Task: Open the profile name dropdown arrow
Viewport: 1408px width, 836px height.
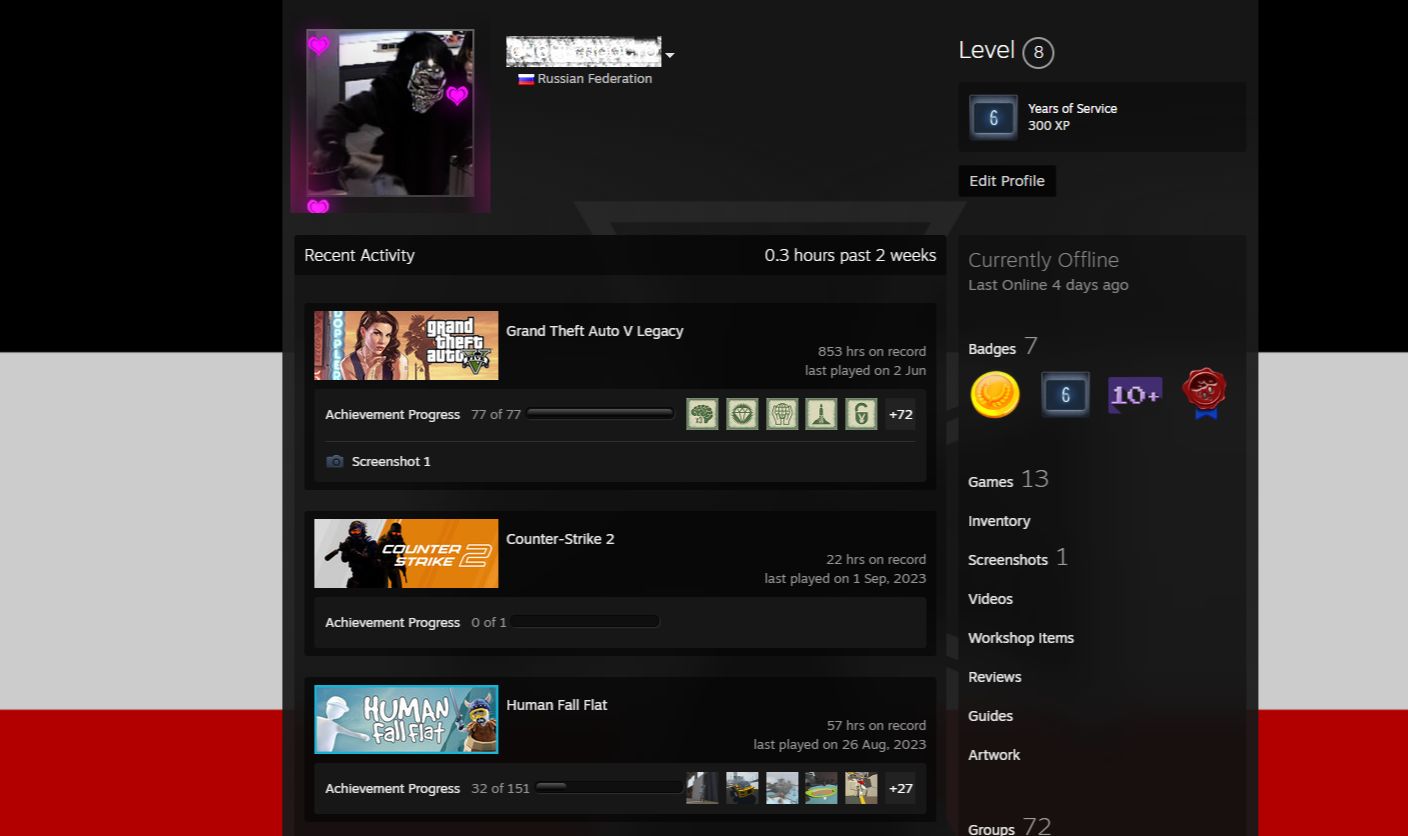Action: [x=670, y=55]
